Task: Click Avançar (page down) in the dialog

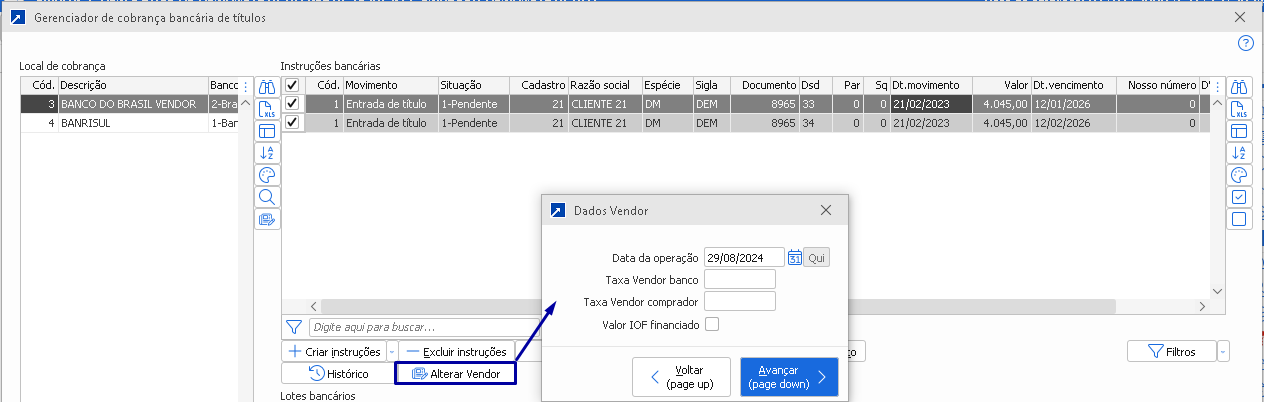Action: pyautogui.click(x=789, y=377)
